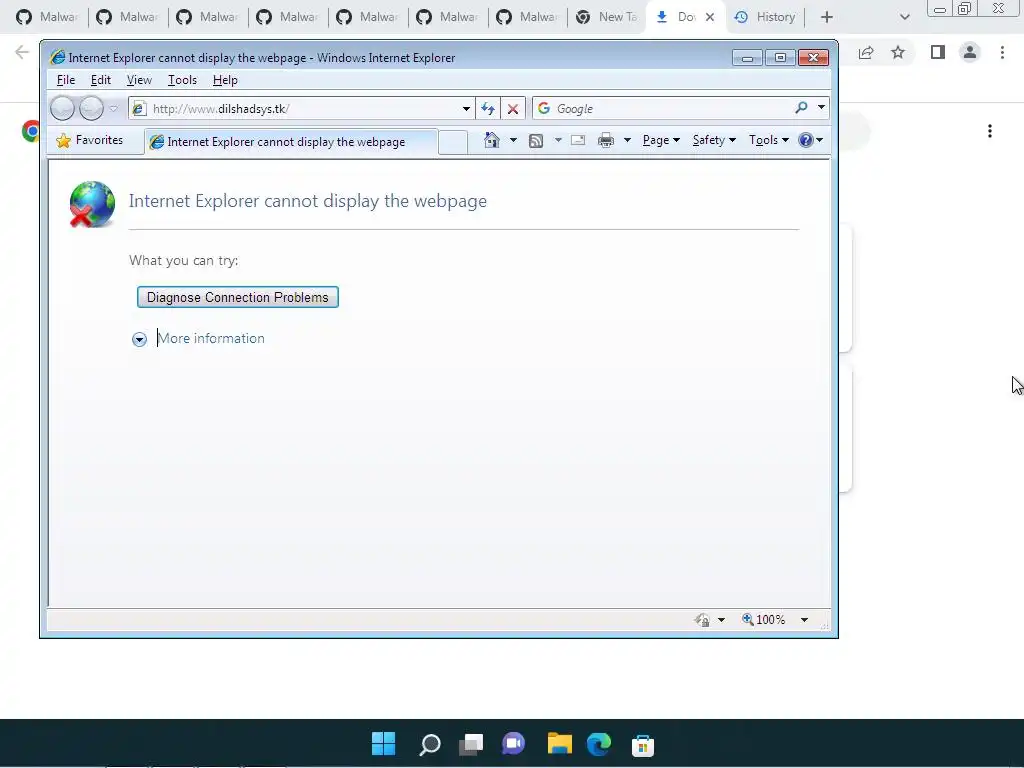
Task: Open Chrome tab search chevron
Action: 904,17
